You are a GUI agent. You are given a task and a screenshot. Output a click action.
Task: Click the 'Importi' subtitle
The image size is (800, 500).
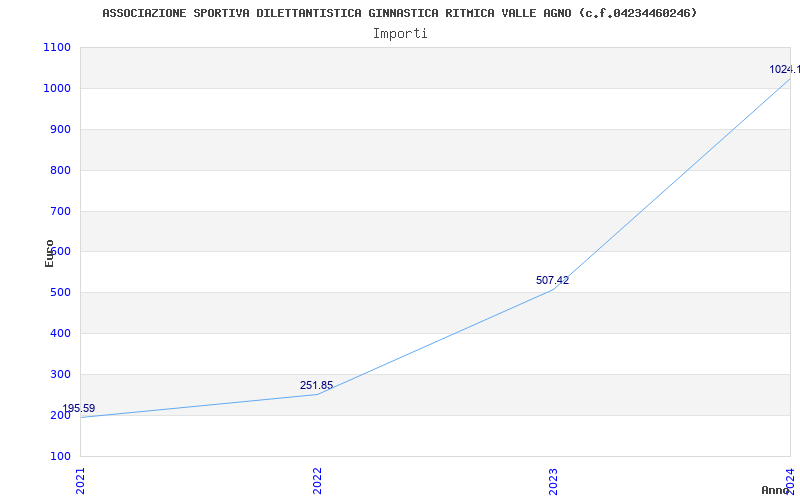[x=400, y=34]
